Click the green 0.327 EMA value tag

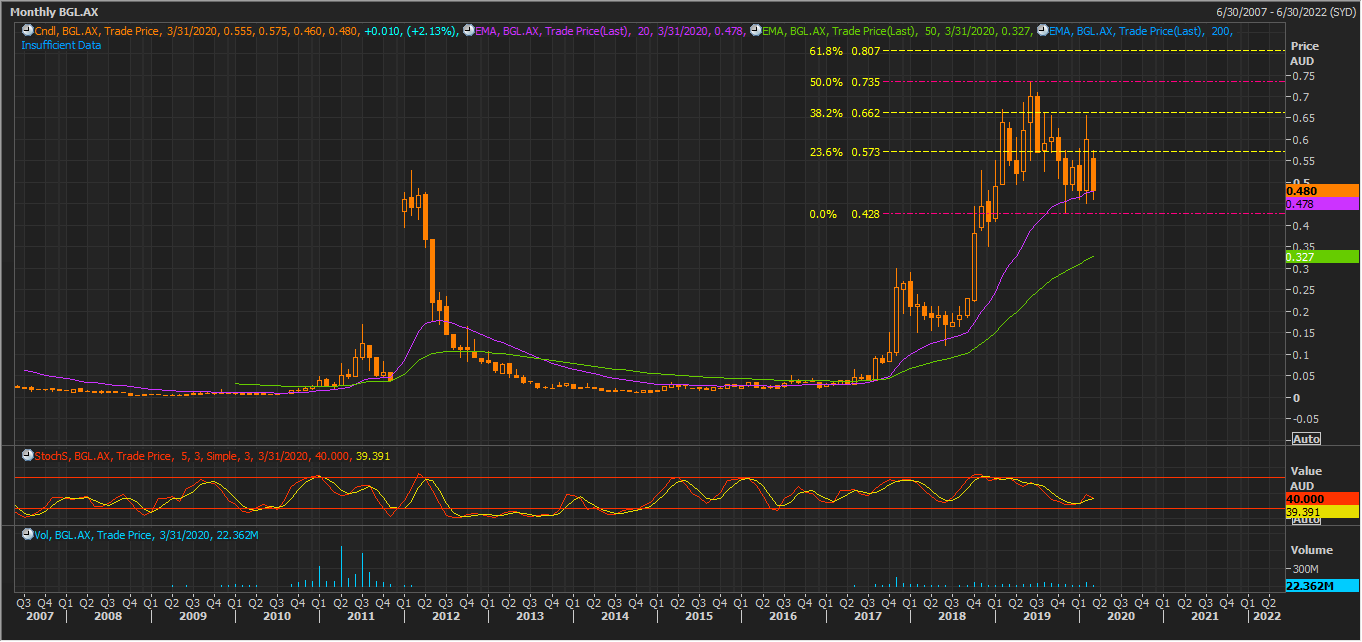[1322, 257]
